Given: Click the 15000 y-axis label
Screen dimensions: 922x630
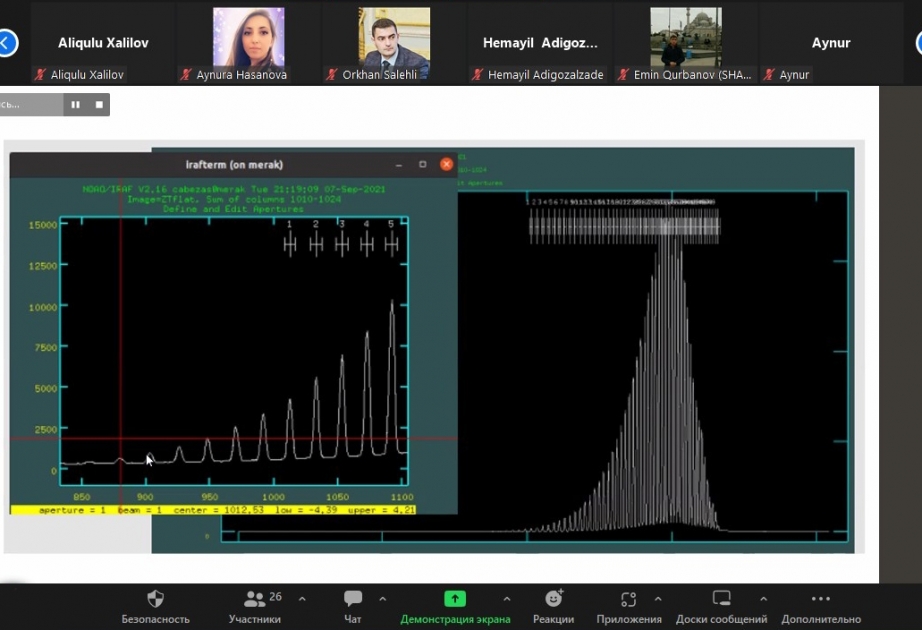Looking at the screenshot, I should 43,225.
